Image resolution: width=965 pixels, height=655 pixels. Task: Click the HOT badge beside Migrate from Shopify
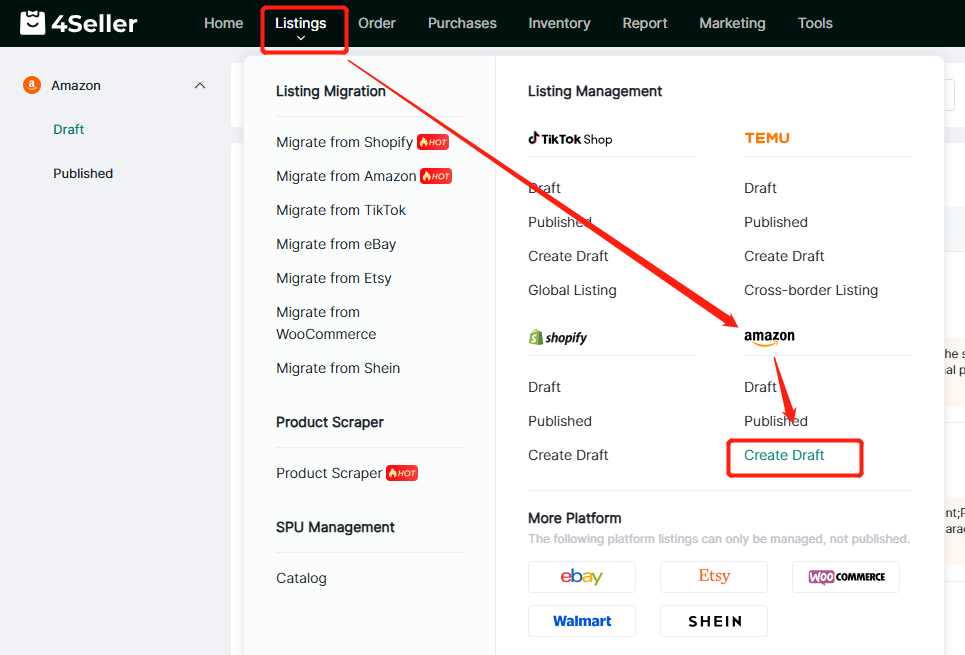click(x=433, y=142)
